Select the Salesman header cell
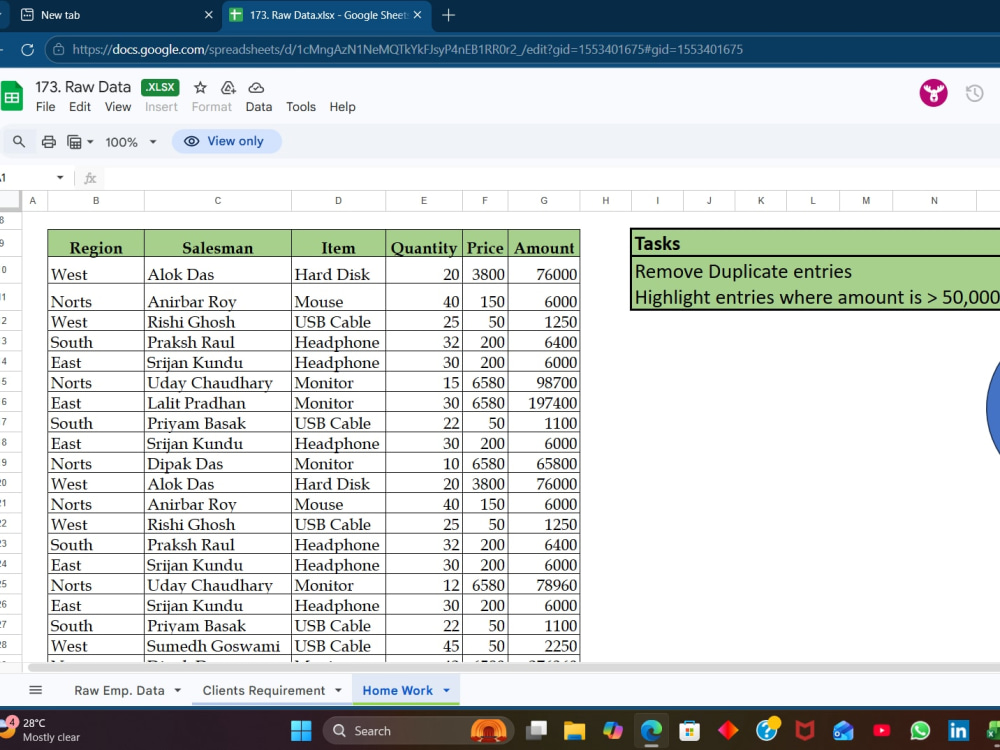This screenshot has height=750, width=1000. (x=217, y=244)
